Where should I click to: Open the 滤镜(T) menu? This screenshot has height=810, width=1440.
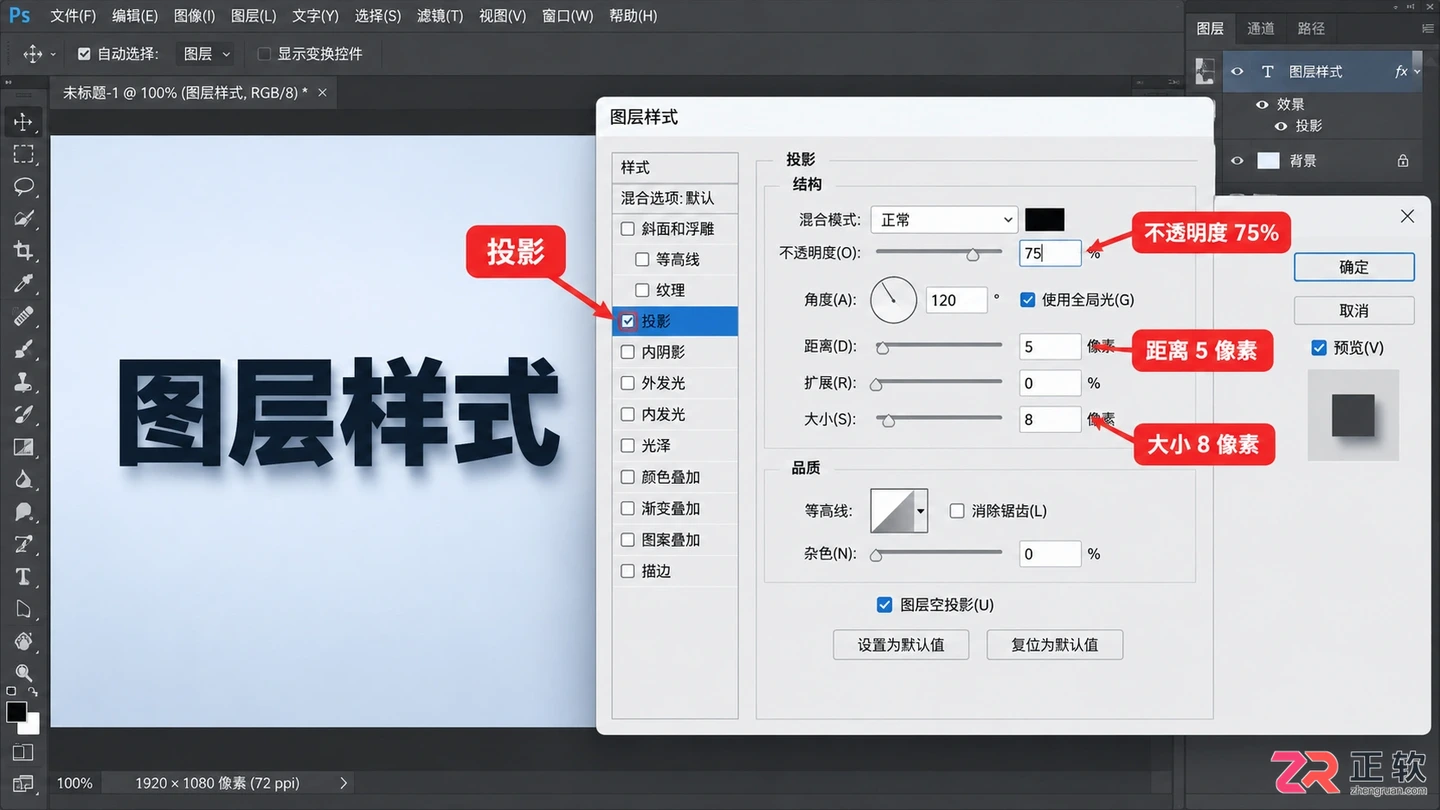[440, 16]
